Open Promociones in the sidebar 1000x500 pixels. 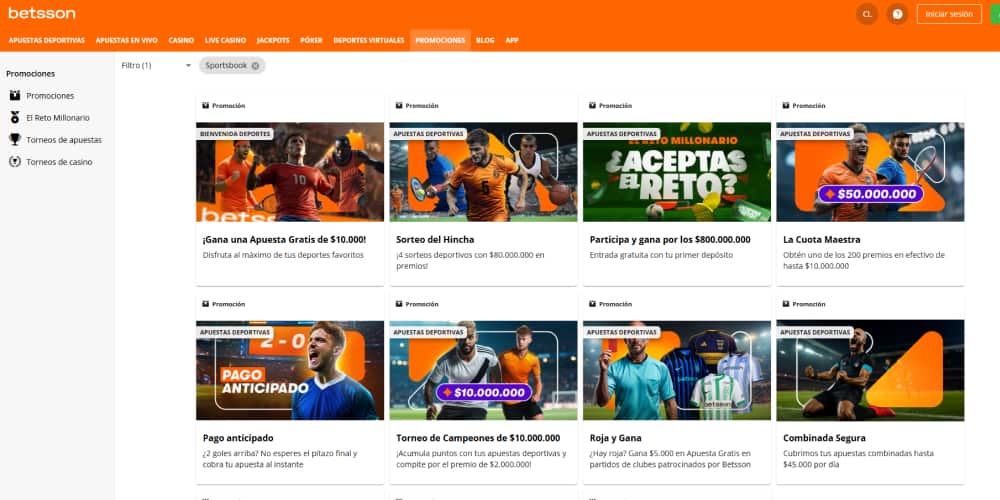(50, 96)
